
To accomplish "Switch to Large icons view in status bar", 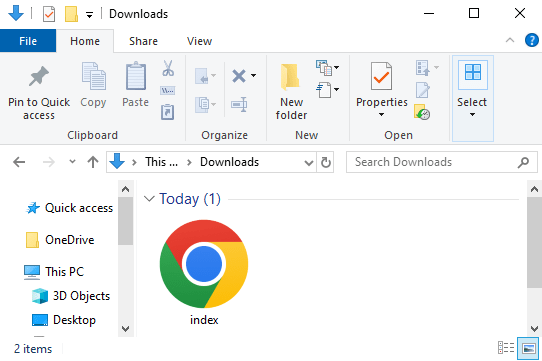I will 528,348.
